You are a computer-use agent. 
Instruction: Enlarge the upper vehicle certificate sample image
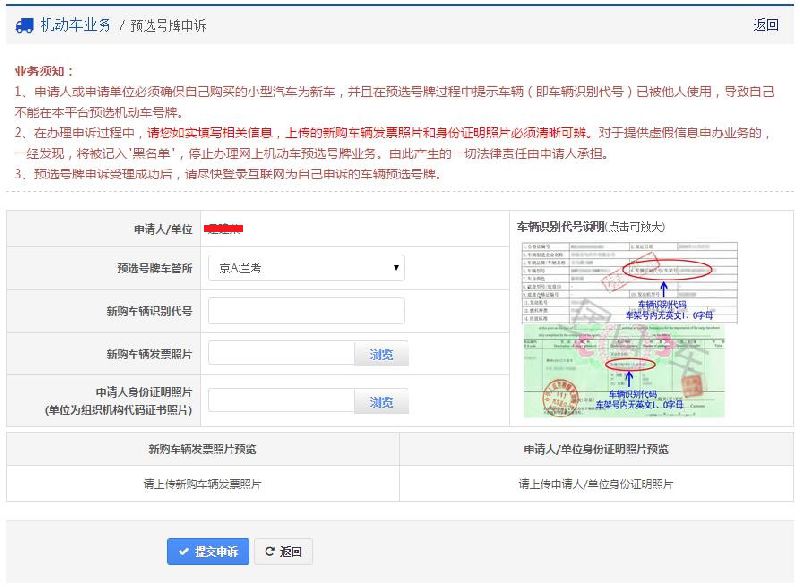[x=630, y=280]
